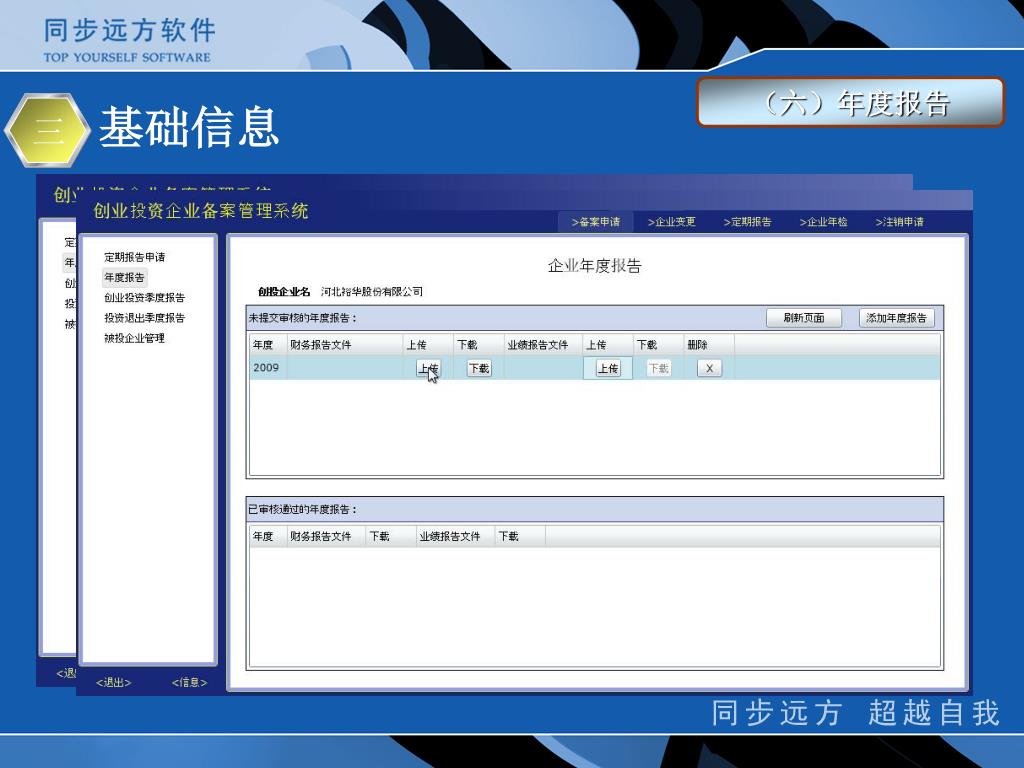1024x768 pixels.
Task: Click the 企业年度报告 page title
Action: (595, 266)
